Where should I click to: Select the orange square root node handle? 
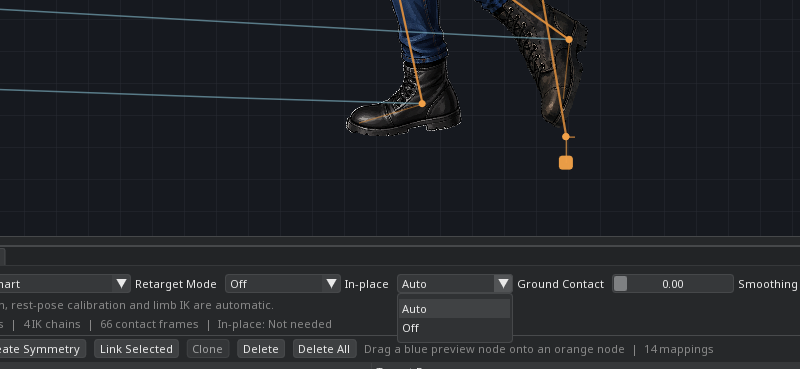(x=566, y=163)
